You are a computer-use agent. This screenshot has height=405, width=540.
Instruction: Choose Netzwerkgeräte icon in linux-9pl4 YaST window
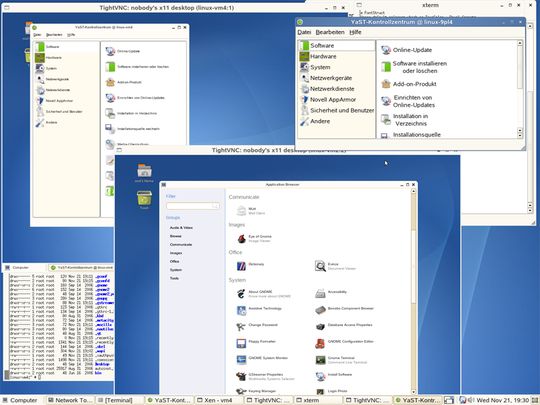[305, 78]
